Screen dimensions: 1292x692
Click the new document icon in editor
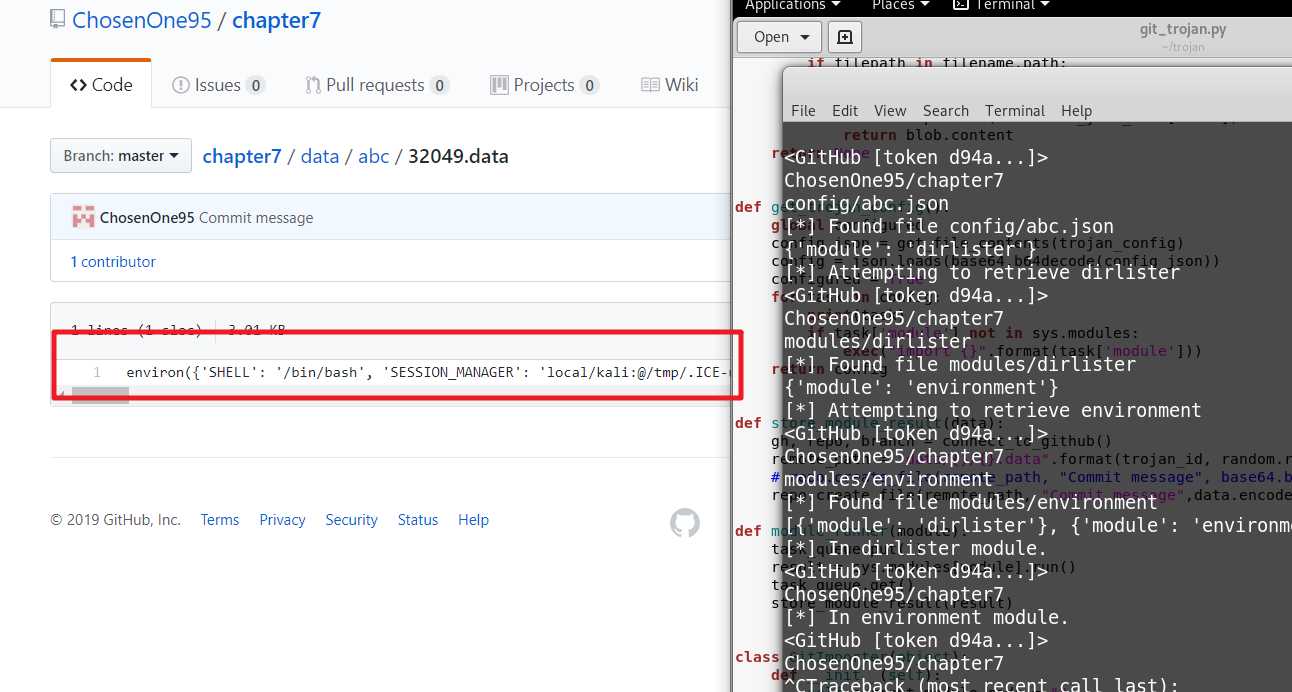tap(845, 37)
